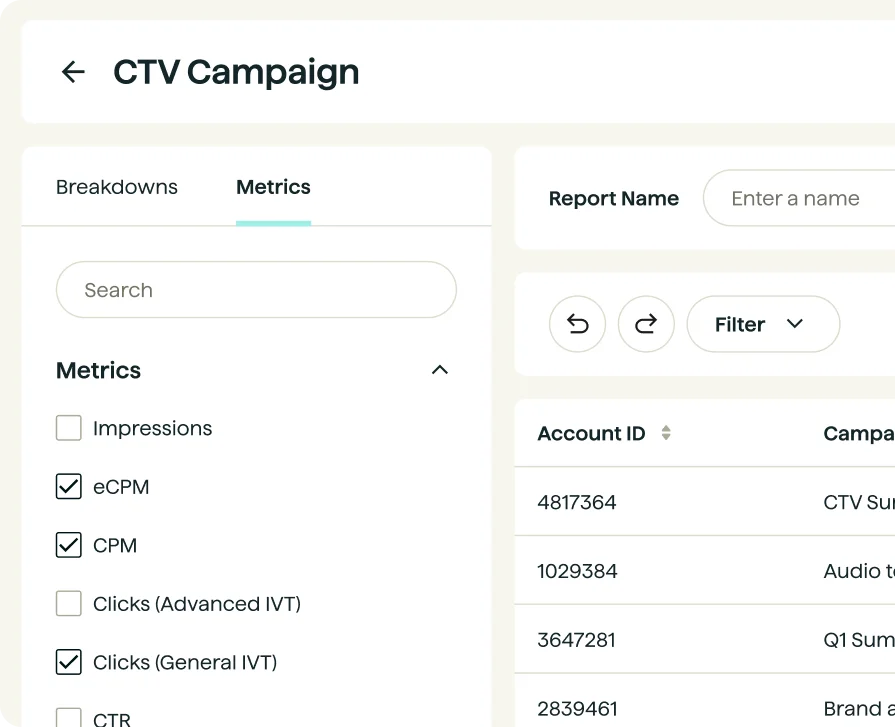Click the Account ID column header
Viewport: 895px width, 727px height.
click(591, 433)
